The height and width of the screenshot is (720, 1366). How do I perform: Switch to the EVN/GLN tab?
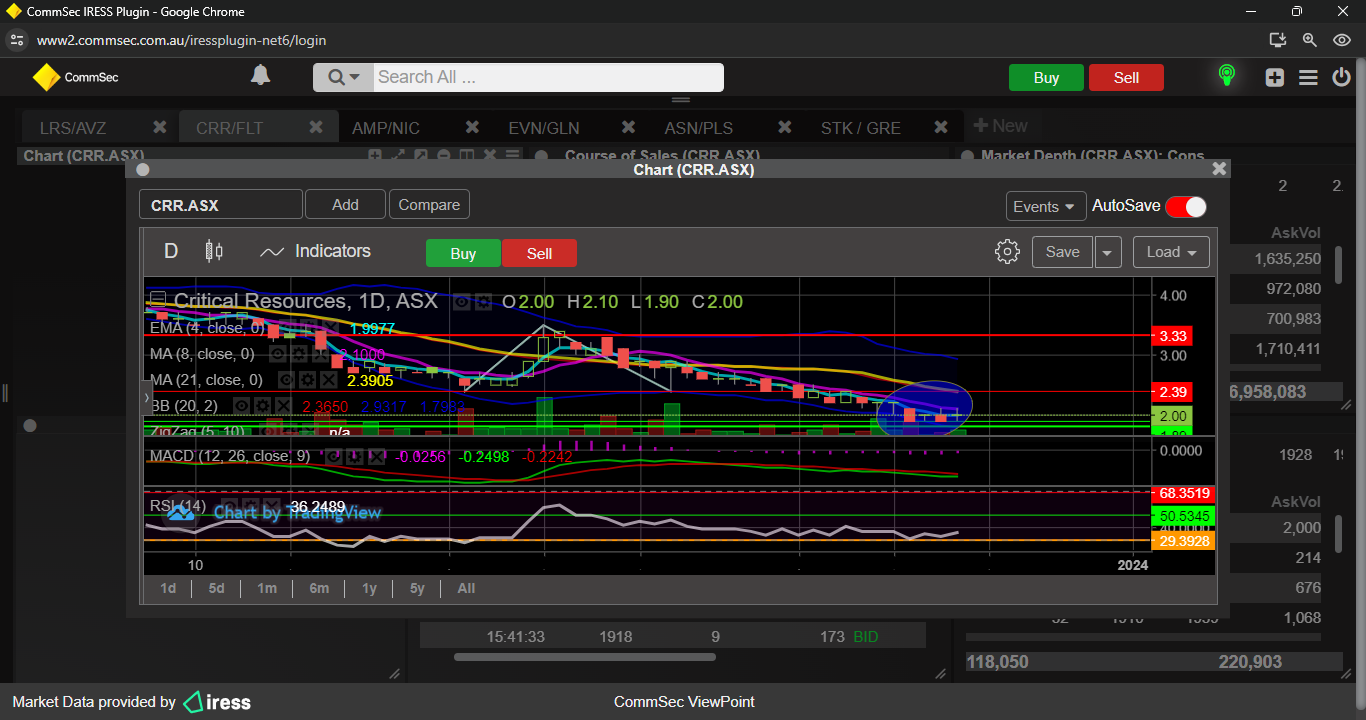(x=544, y=128)
